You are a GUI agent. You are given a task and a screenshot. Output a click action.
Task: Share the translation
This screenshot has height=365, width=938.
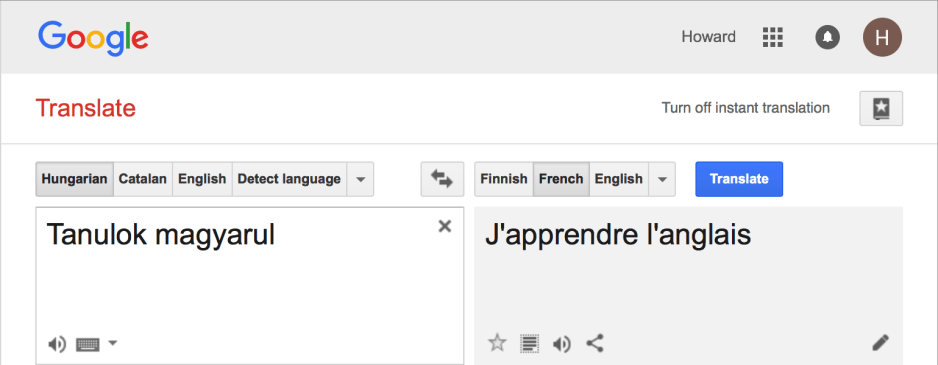[x=594, y=343]
